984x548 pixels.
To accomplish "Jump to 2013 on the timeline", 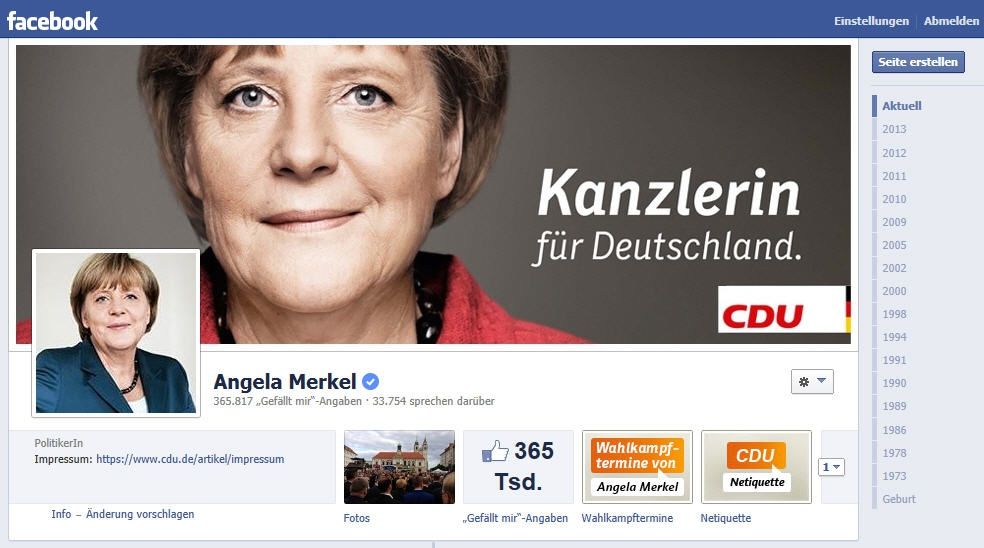I will 894,129.
